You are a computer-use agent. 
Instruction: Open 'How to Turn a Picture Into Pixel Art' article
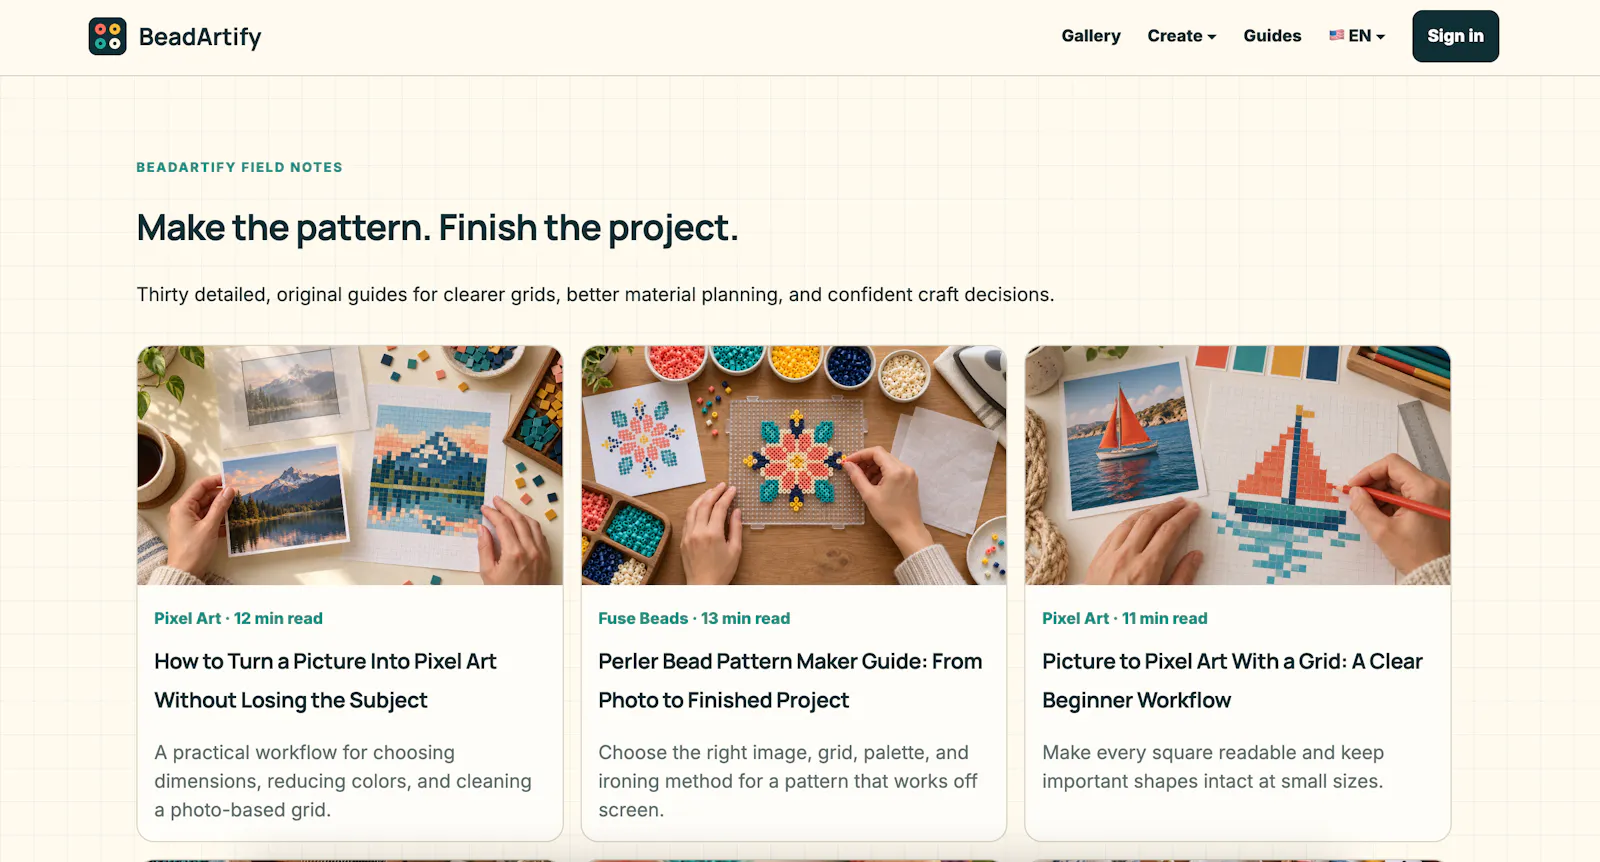(325, 680)
